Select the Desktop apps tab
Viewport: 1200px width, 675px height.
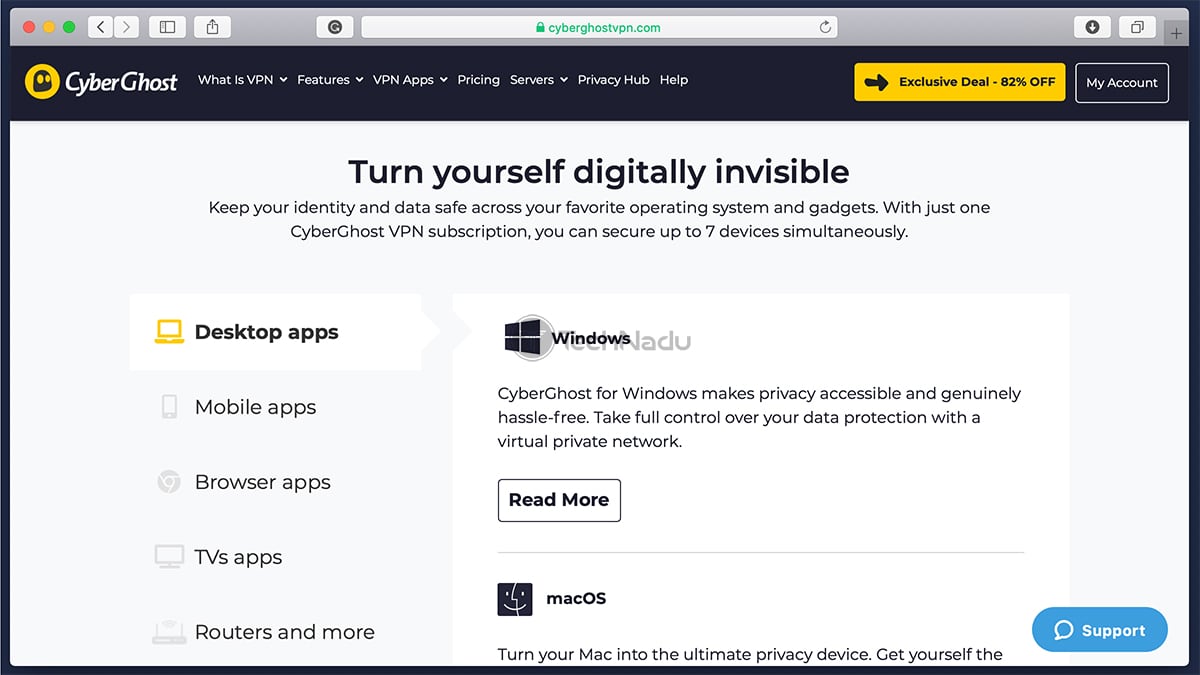tap(276, 332)
